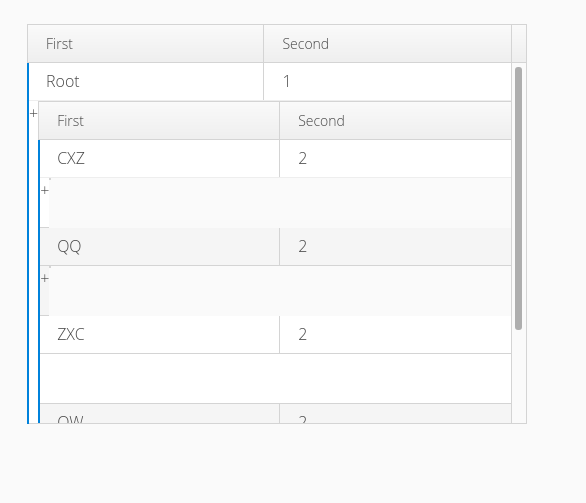The image size is (586, 503).
Task: Select the CXZ cell
Action: tap(160, 158)
